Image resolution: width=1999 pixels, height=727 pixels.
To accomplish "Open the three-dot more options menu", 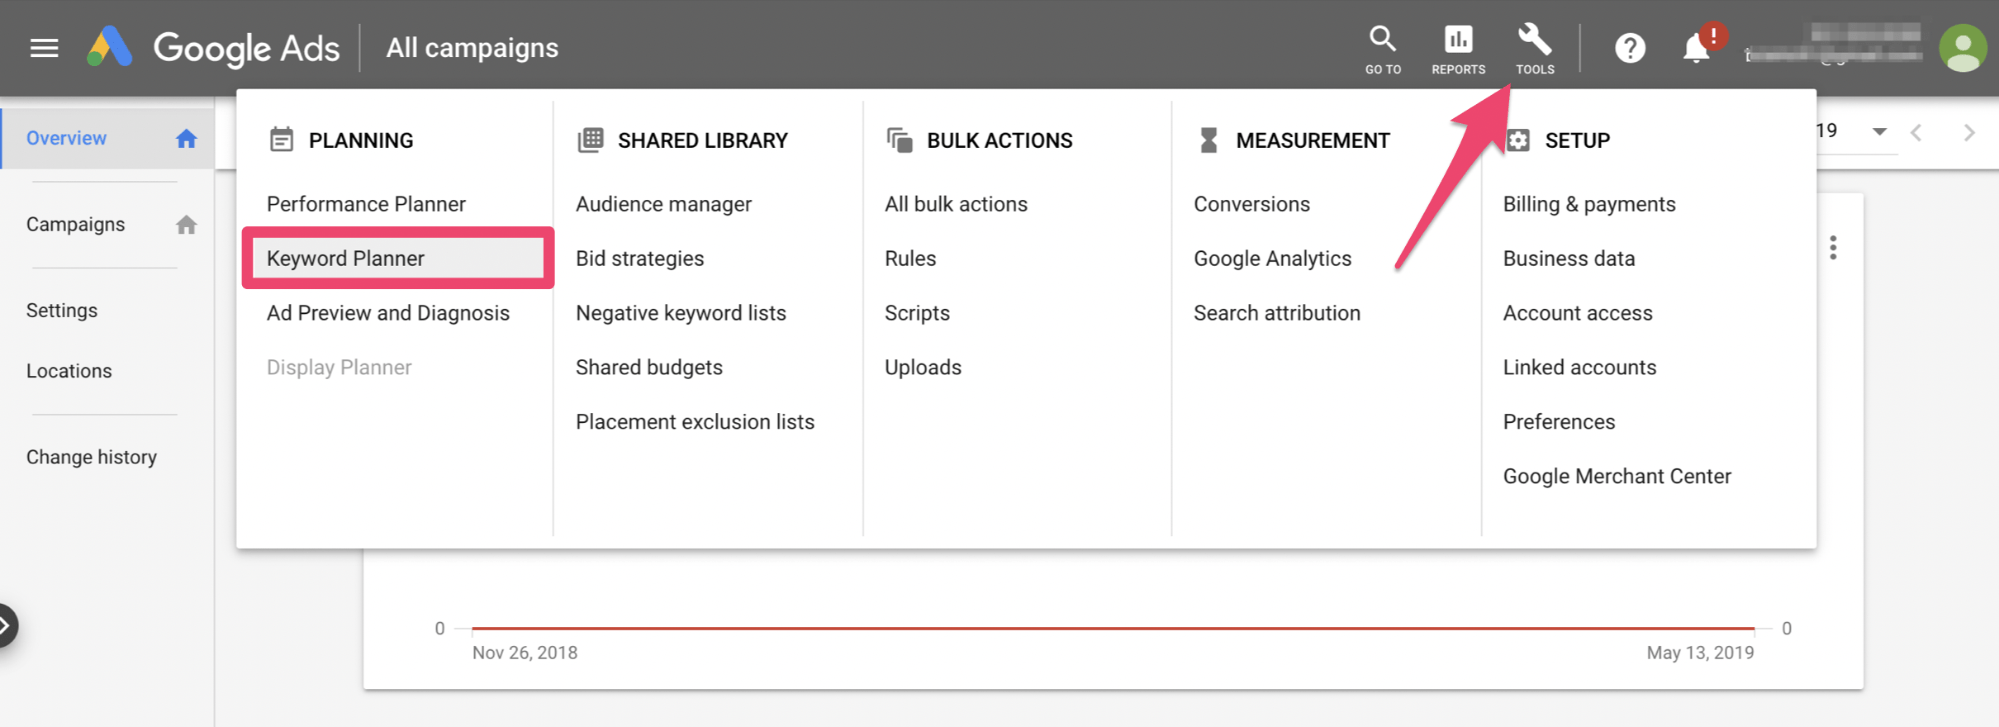I will point(1833,248).
